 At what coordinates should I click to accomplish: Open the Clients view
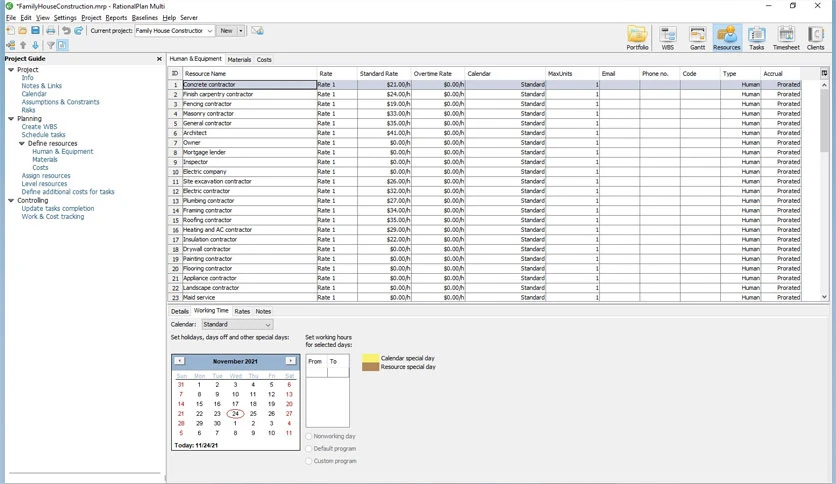(x=815, y=38)
